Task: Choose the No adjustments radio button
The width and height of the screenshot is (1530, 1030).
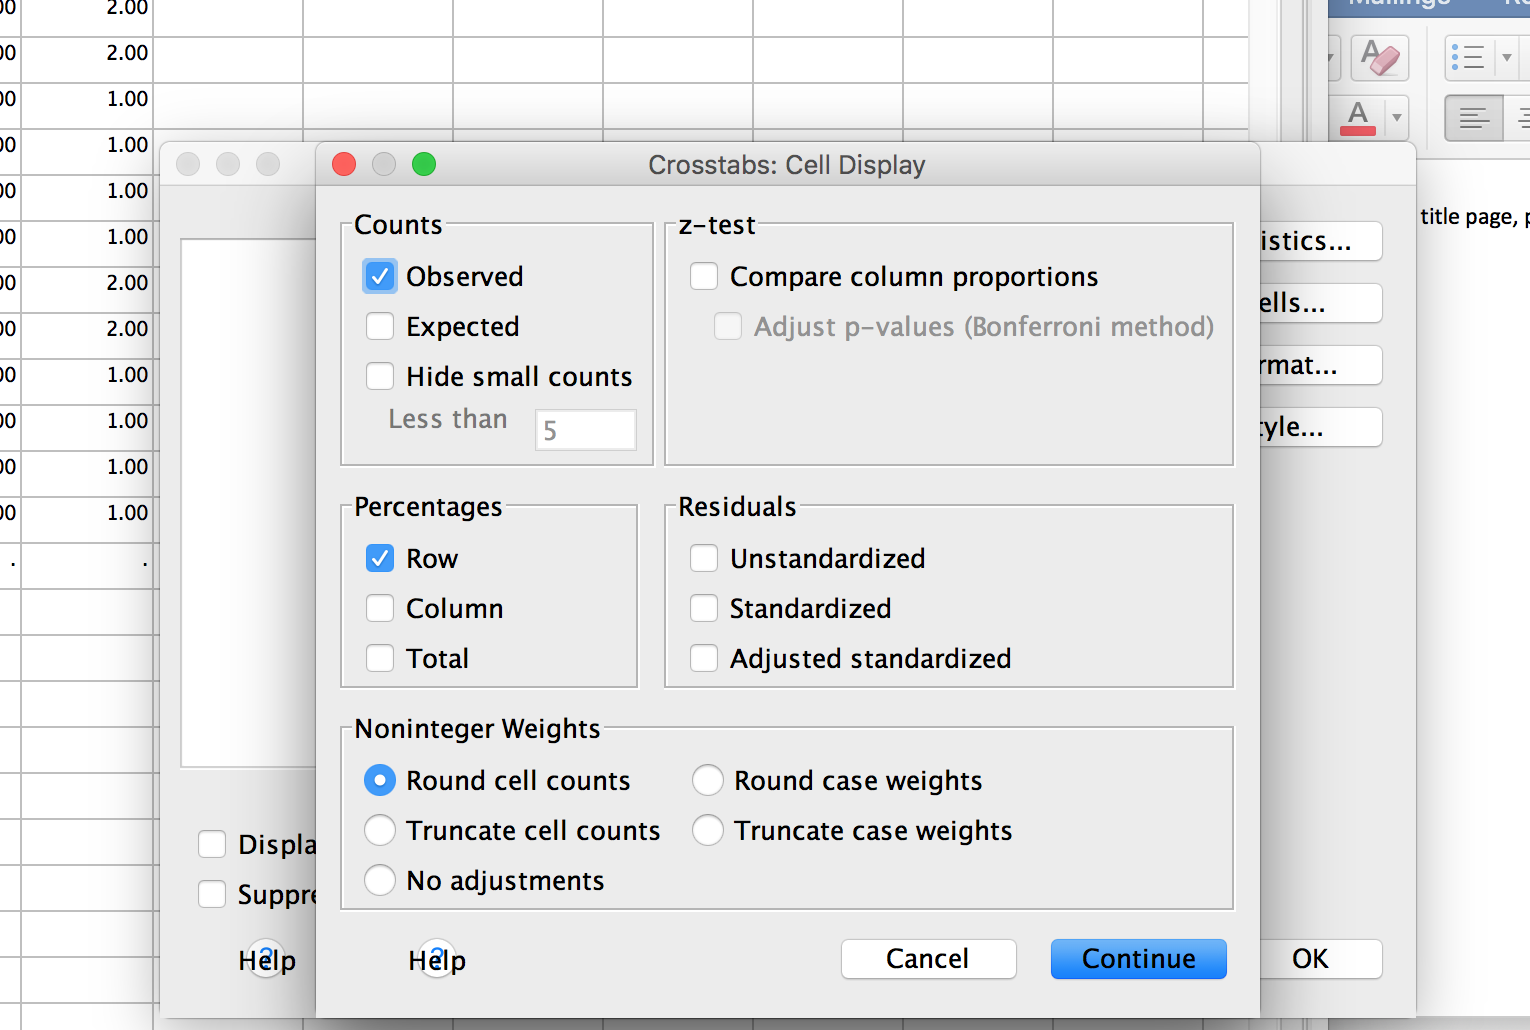Action: tap(380, 880)
